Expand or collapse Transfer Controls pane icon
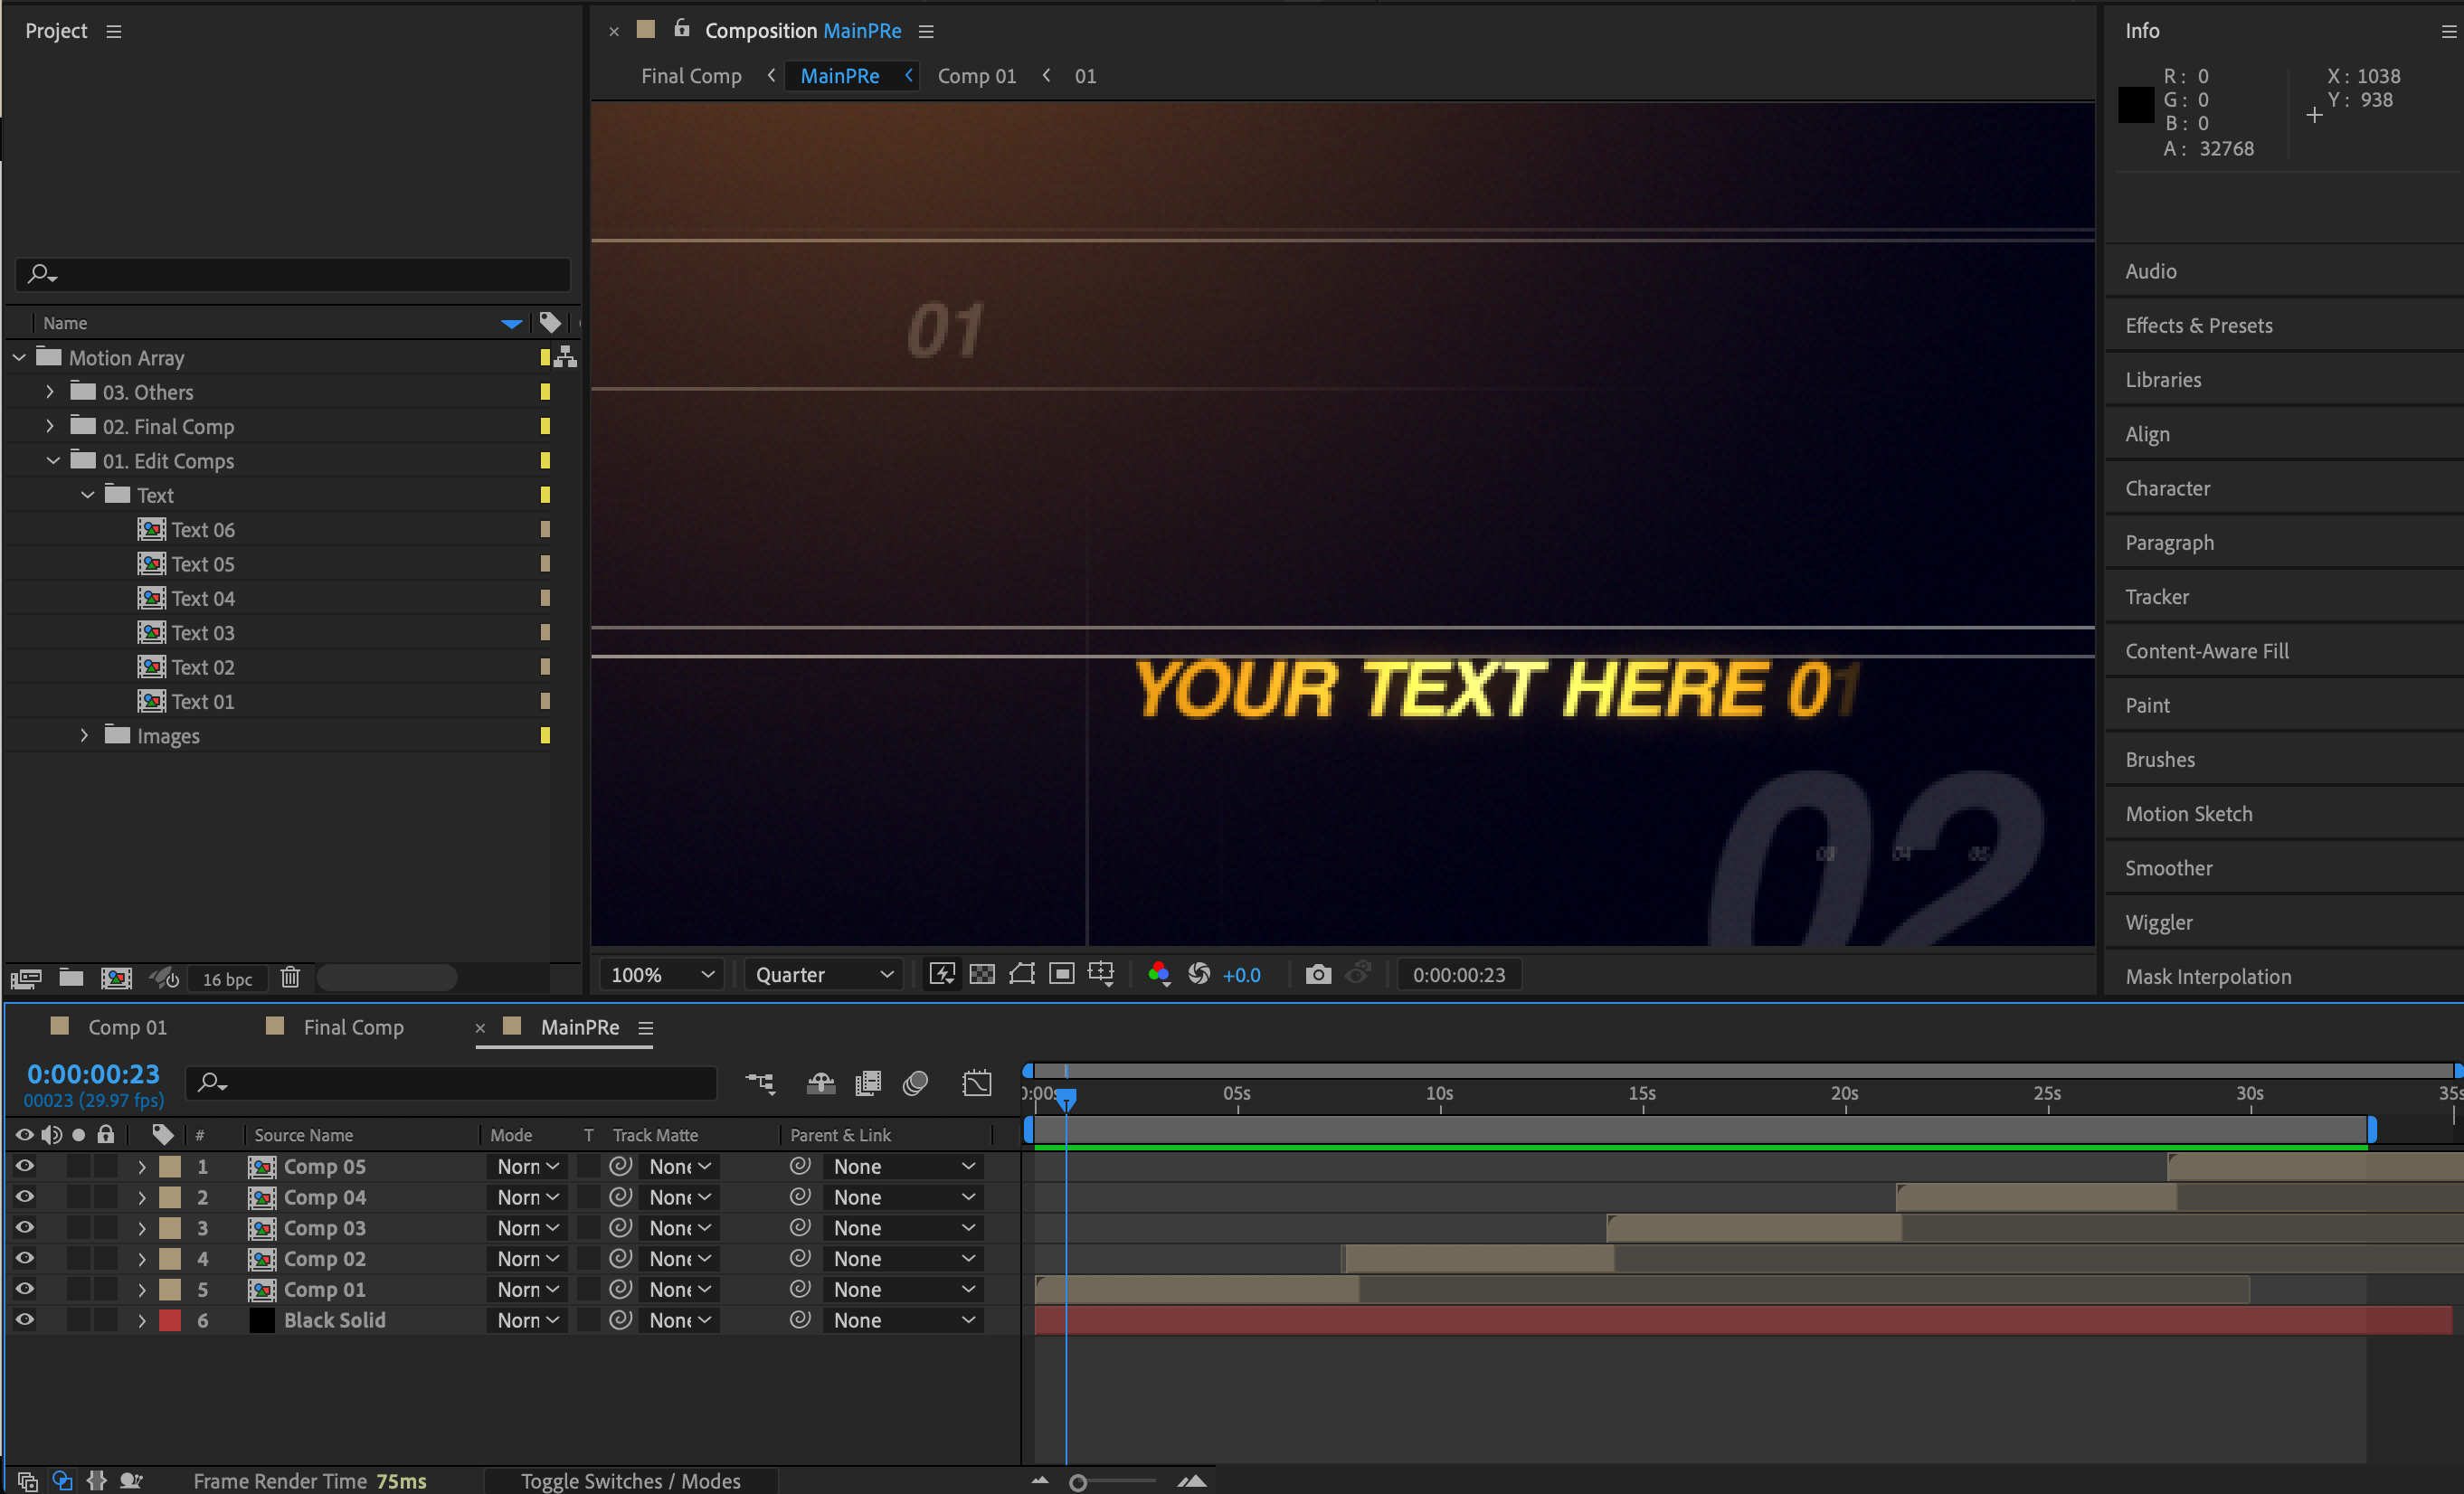This screenshot has width=2464, height=1494. (x=62, y=1481)
